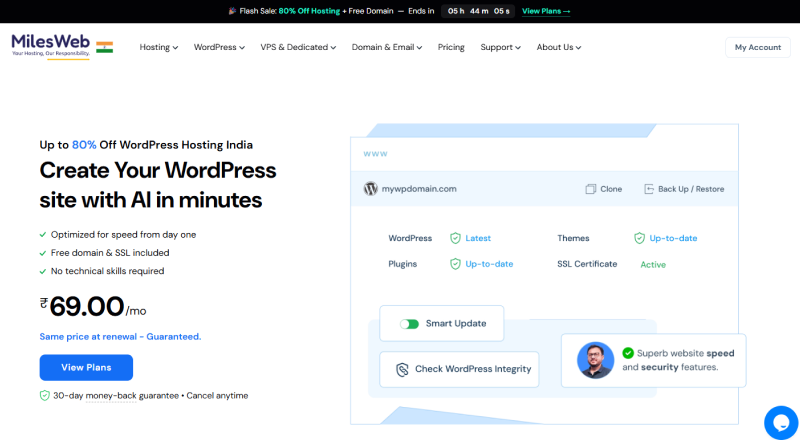Go to the Pricing page
Viewport: 800px width, 445px height.
[451, 47]
